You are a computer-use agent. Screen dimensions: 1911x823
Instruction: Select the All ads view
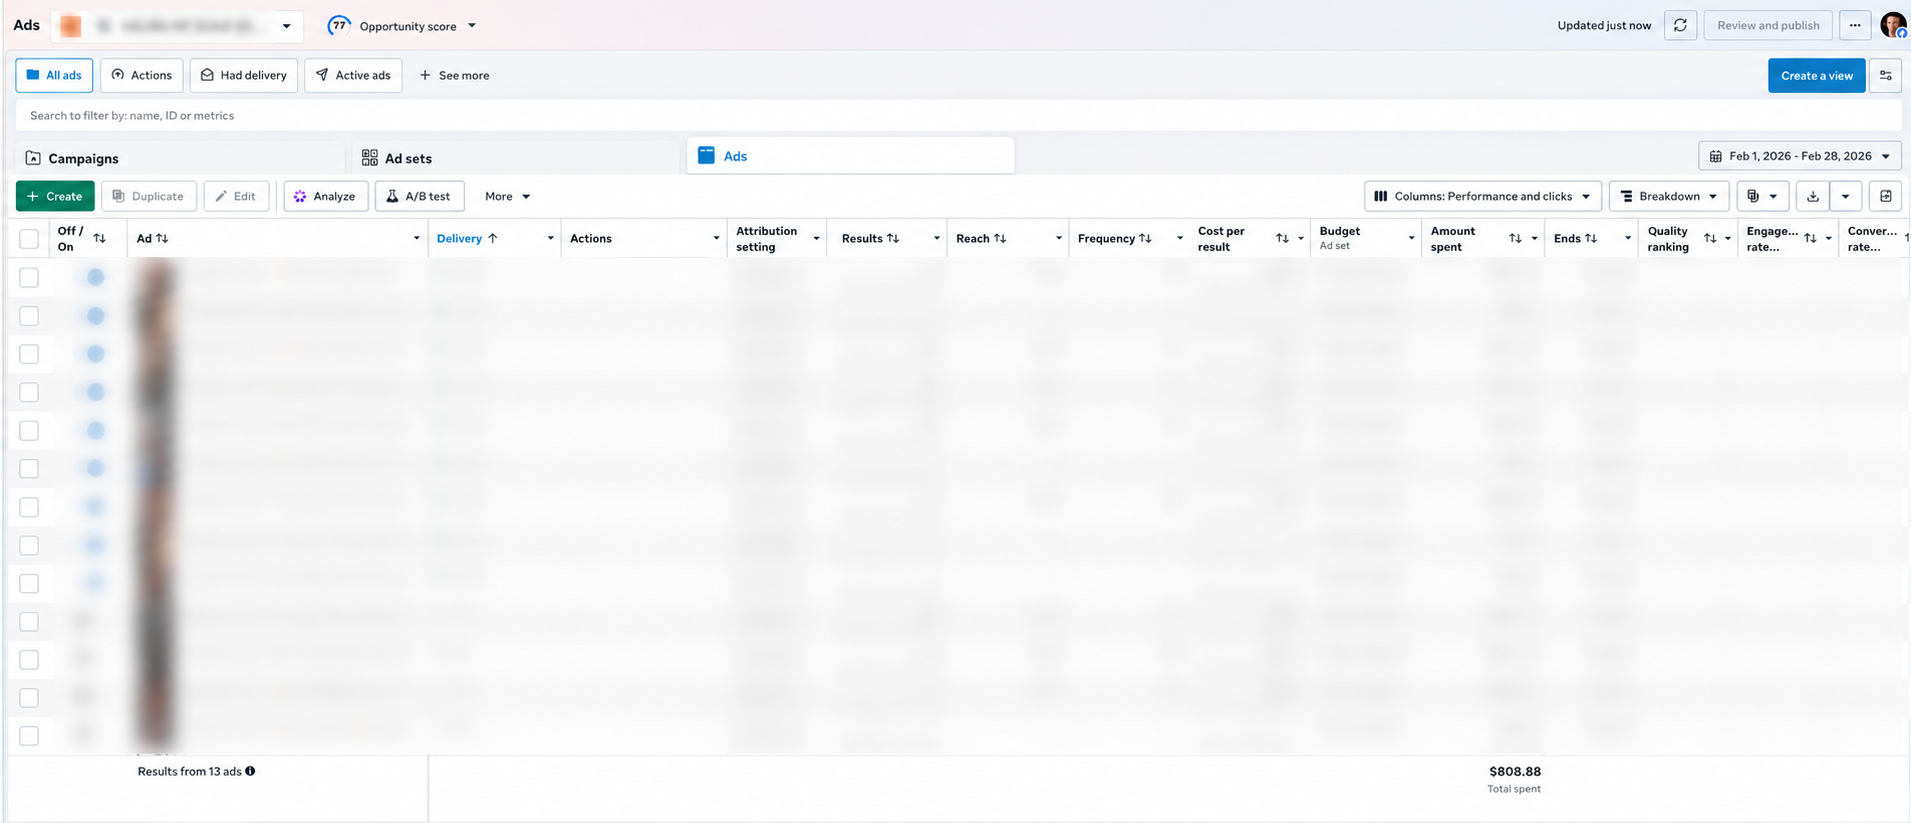[54, 76]
